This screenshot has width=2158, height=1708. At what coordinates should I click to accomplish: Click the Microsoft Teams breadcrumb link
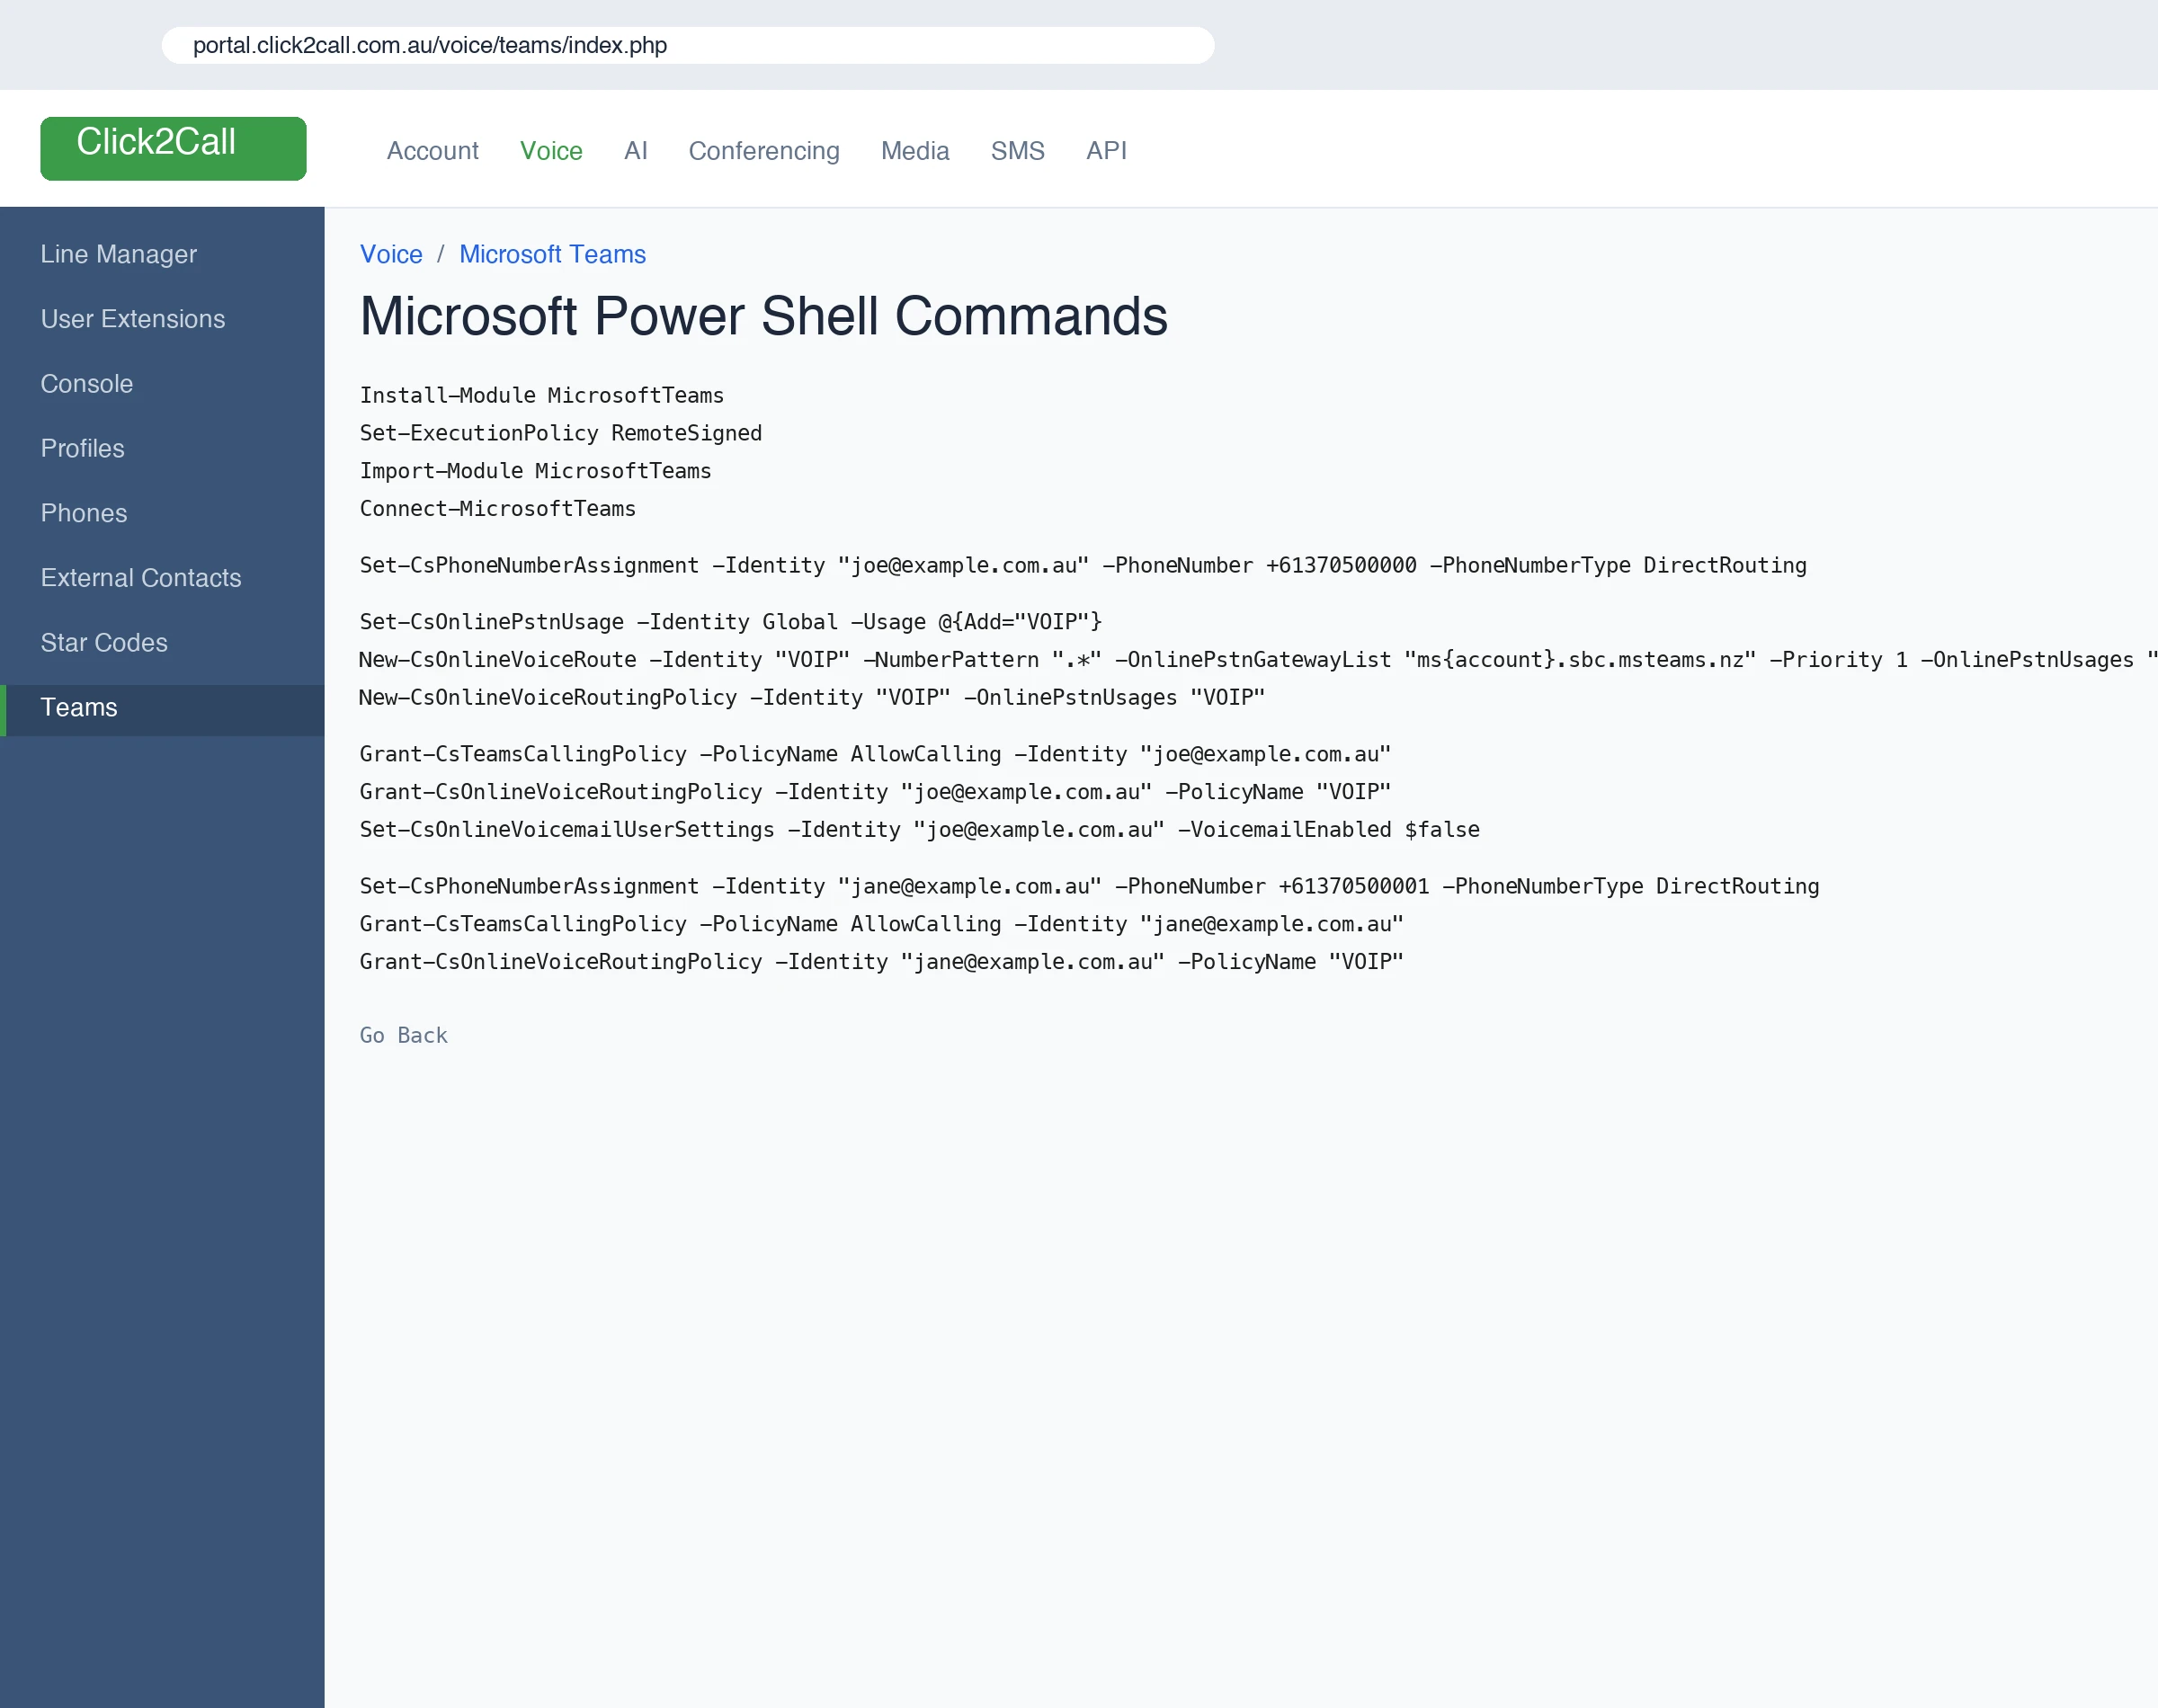click(x=552, y=254)
